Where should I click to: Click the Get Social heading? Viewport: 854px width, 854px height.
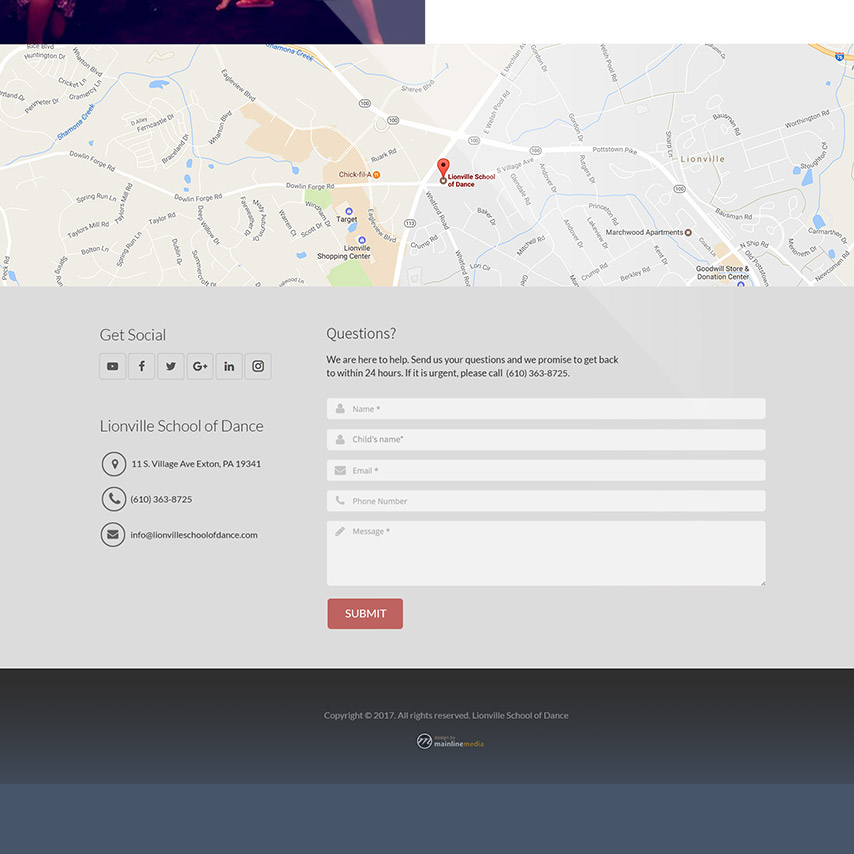[133, 335]
